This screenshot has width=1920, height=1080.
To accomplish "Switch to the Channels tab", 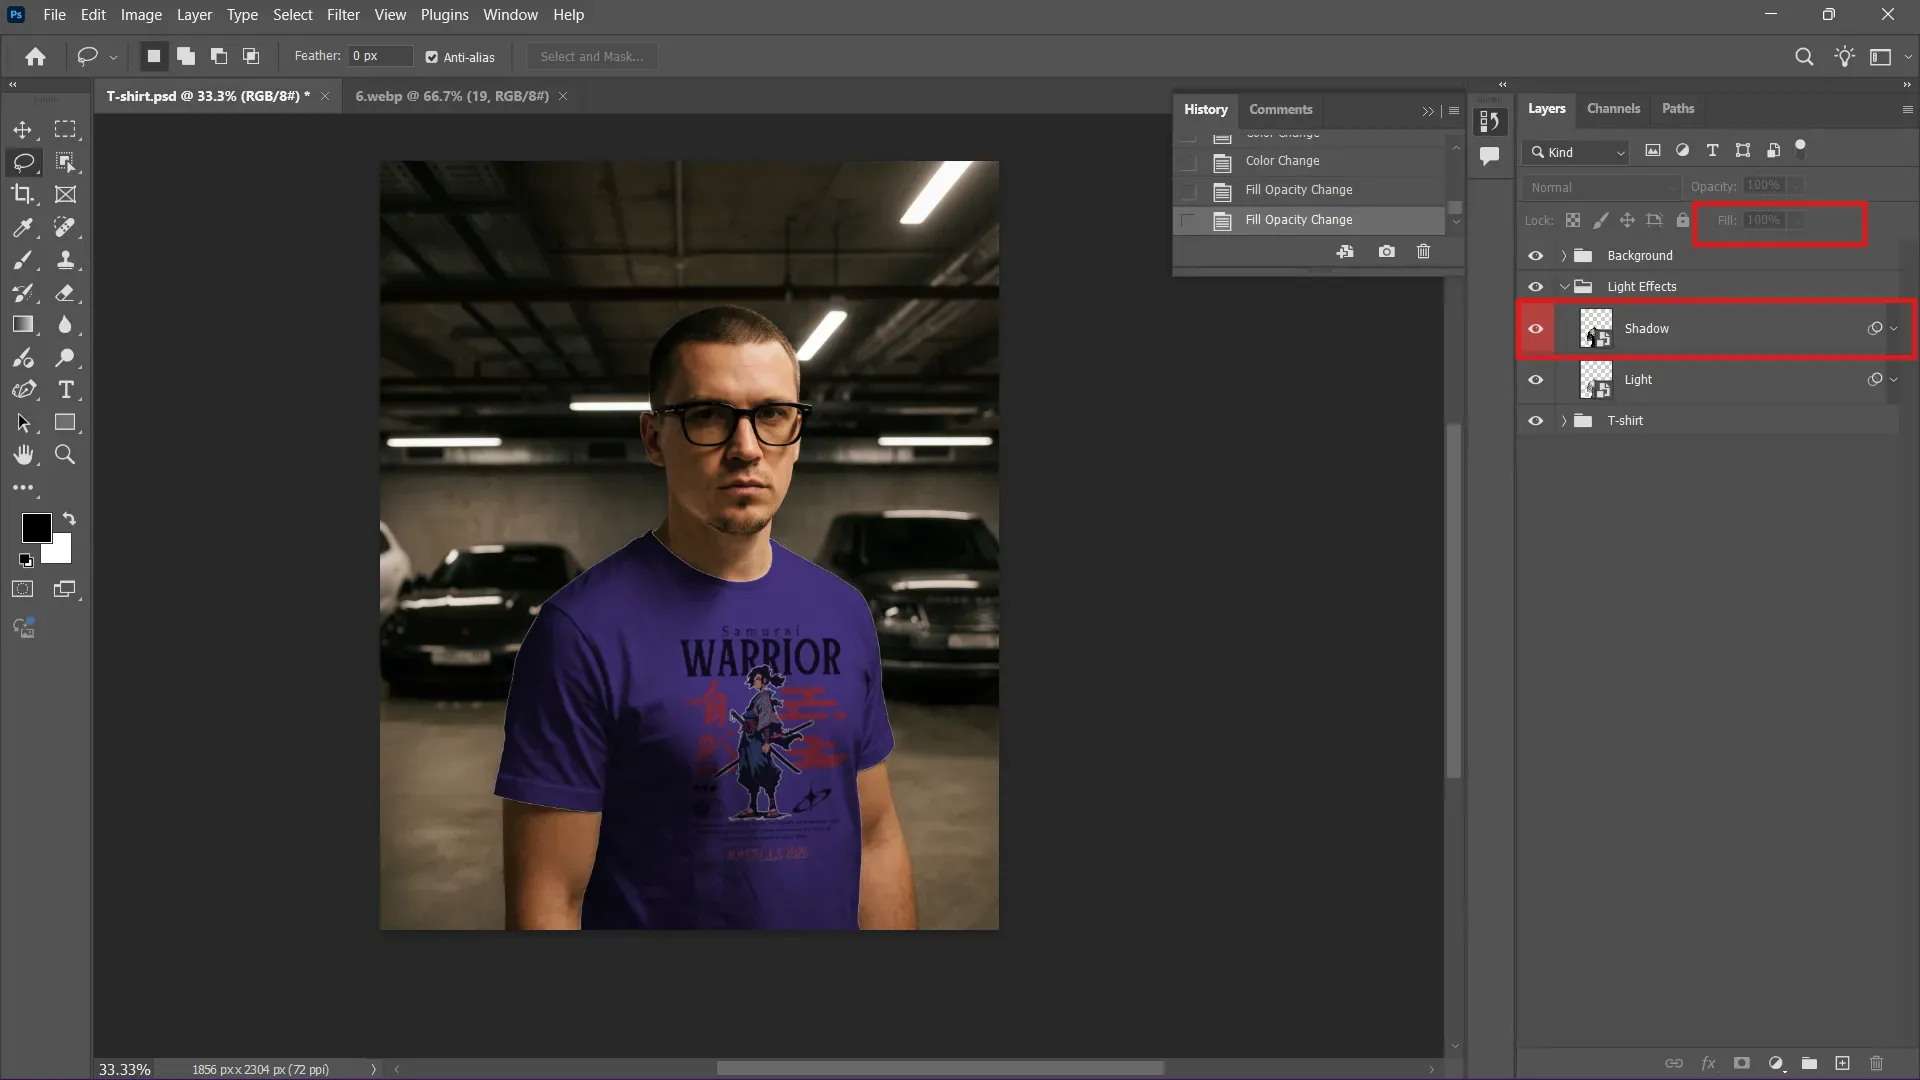I will (1613, 108).
